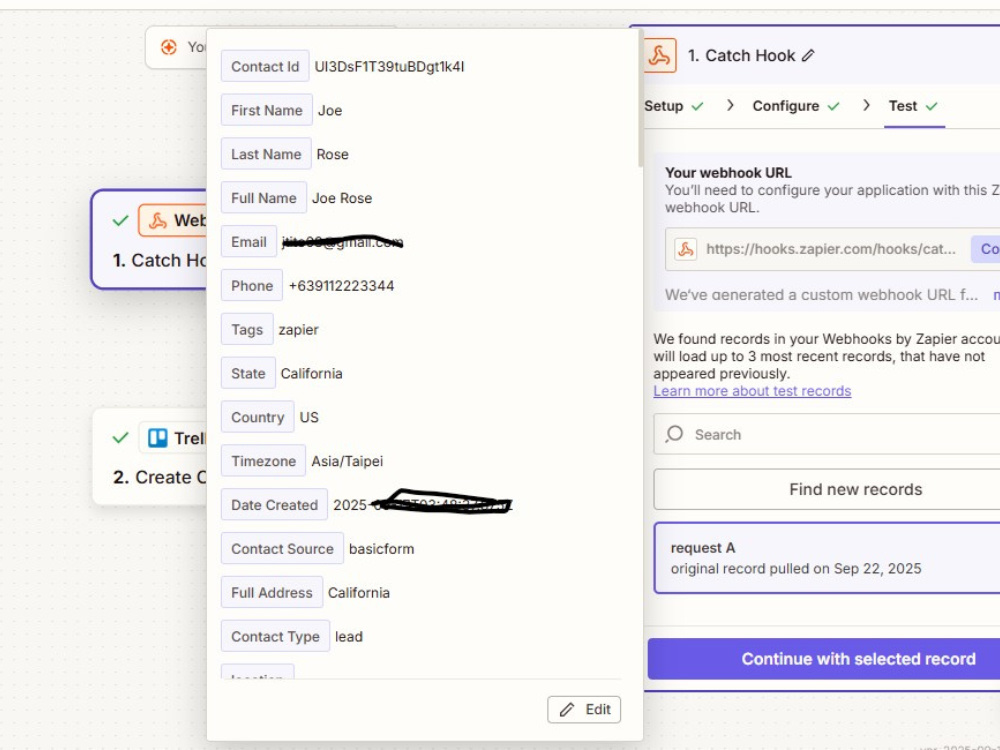This screenshot has width=1000, height=750.
Task: Click the phone number +639112223344
Action: coord(341,286)
